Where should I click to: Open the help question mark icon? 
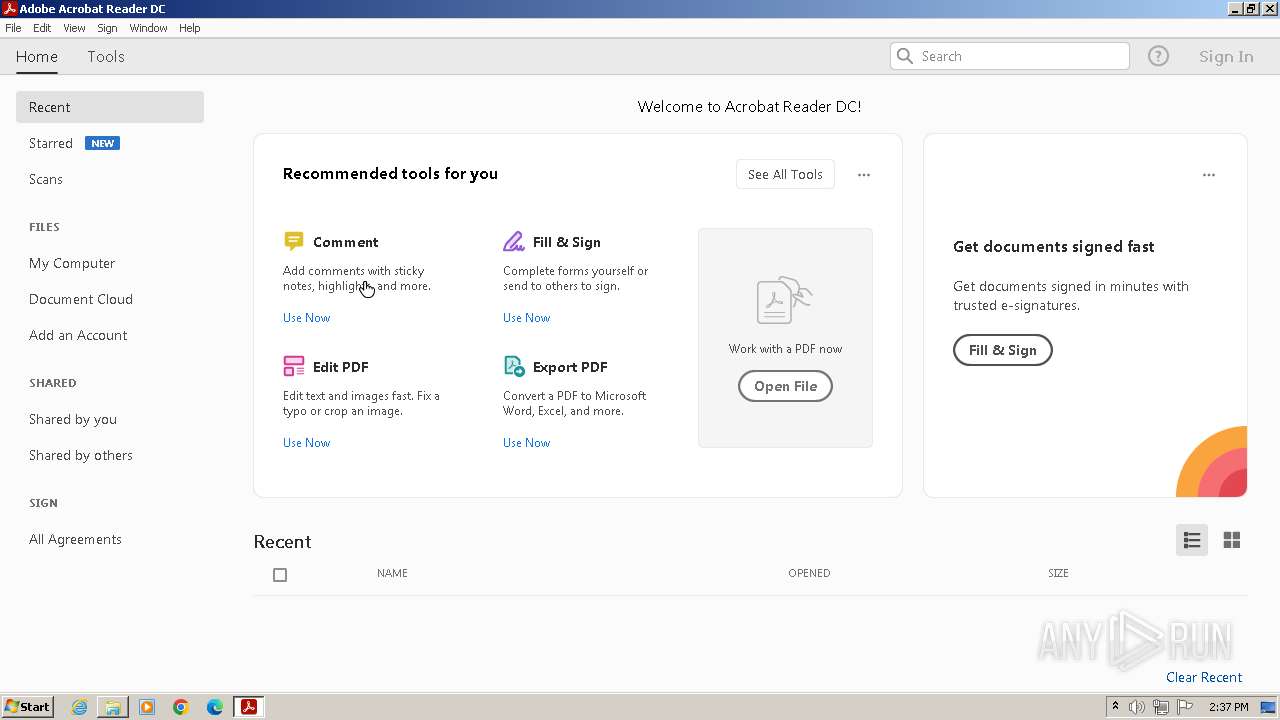point(1158,56)
